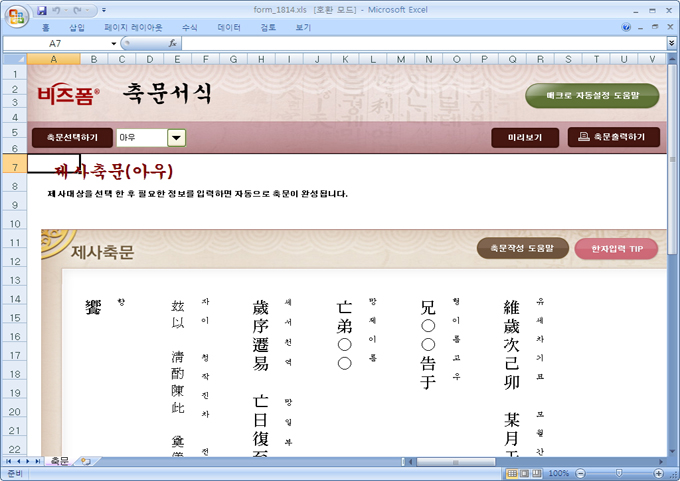Image resolution: width=680 pixels, height=481 pixels.
Task: Click the zoom slider handle
Action: 619,473
